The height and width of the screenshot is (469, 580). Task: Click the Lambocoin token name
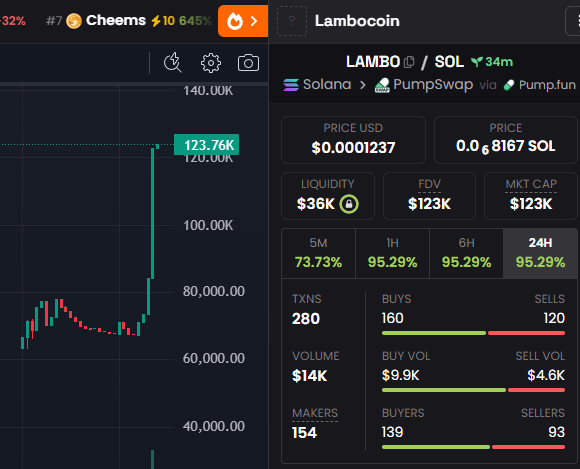pyautogui.click(x=357, y=21)
